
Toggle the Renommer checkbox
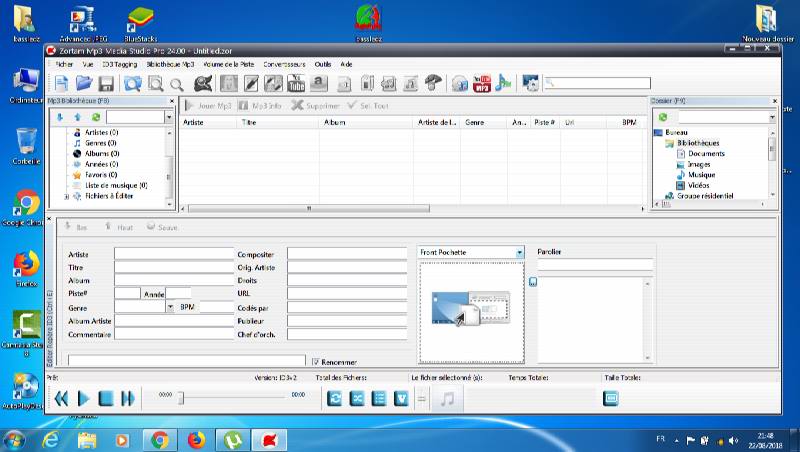(x=315, y=362)
